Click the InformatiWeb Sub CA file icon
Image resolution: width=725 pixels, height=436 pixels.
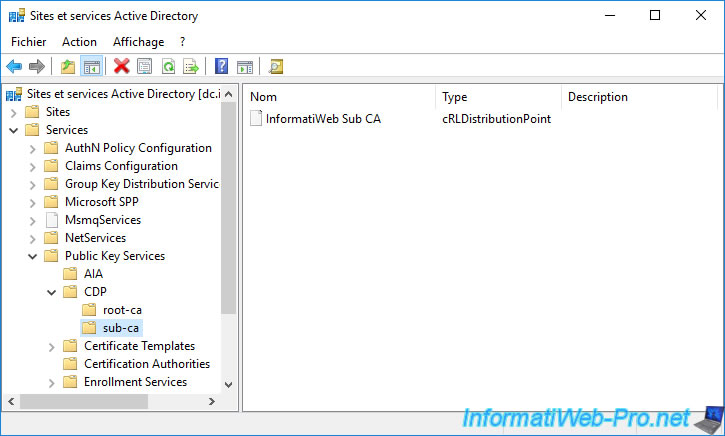[256, 118]
